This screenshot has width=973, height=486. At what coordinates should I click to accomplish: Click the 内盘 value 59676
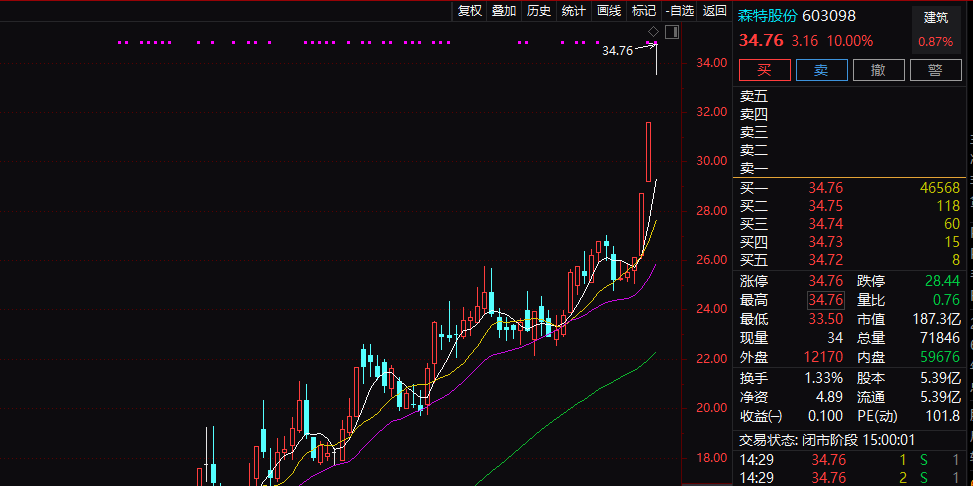[939, 357]
